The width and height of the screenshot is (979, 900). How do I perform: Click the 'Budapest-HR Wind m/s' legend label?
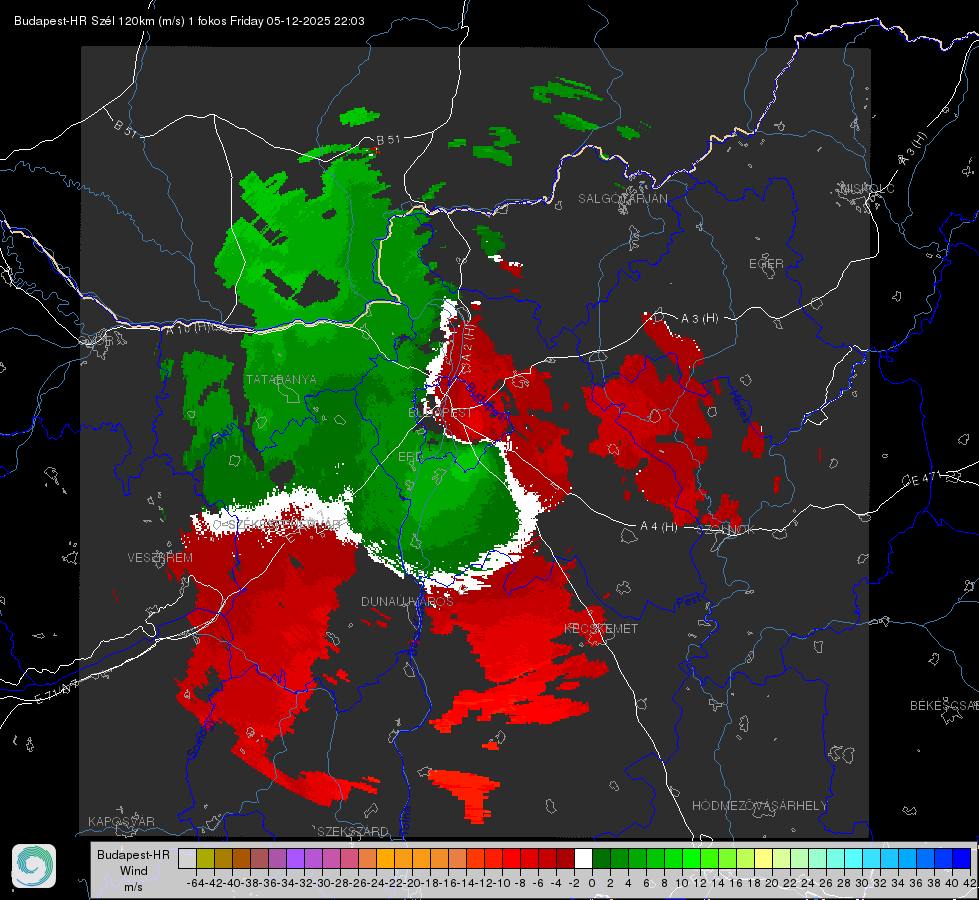133,871
